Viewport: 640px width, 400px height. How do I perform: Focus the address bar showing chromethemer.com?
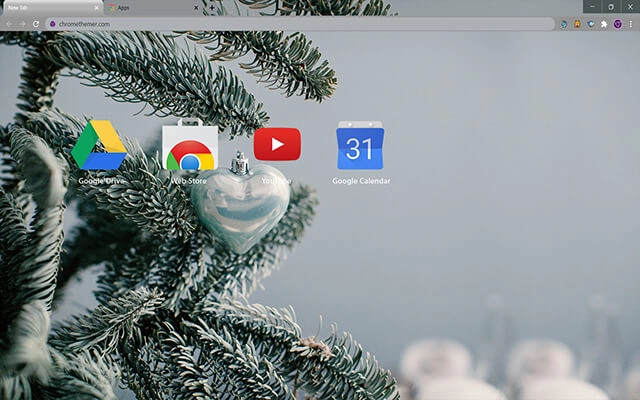click(300, 24)
